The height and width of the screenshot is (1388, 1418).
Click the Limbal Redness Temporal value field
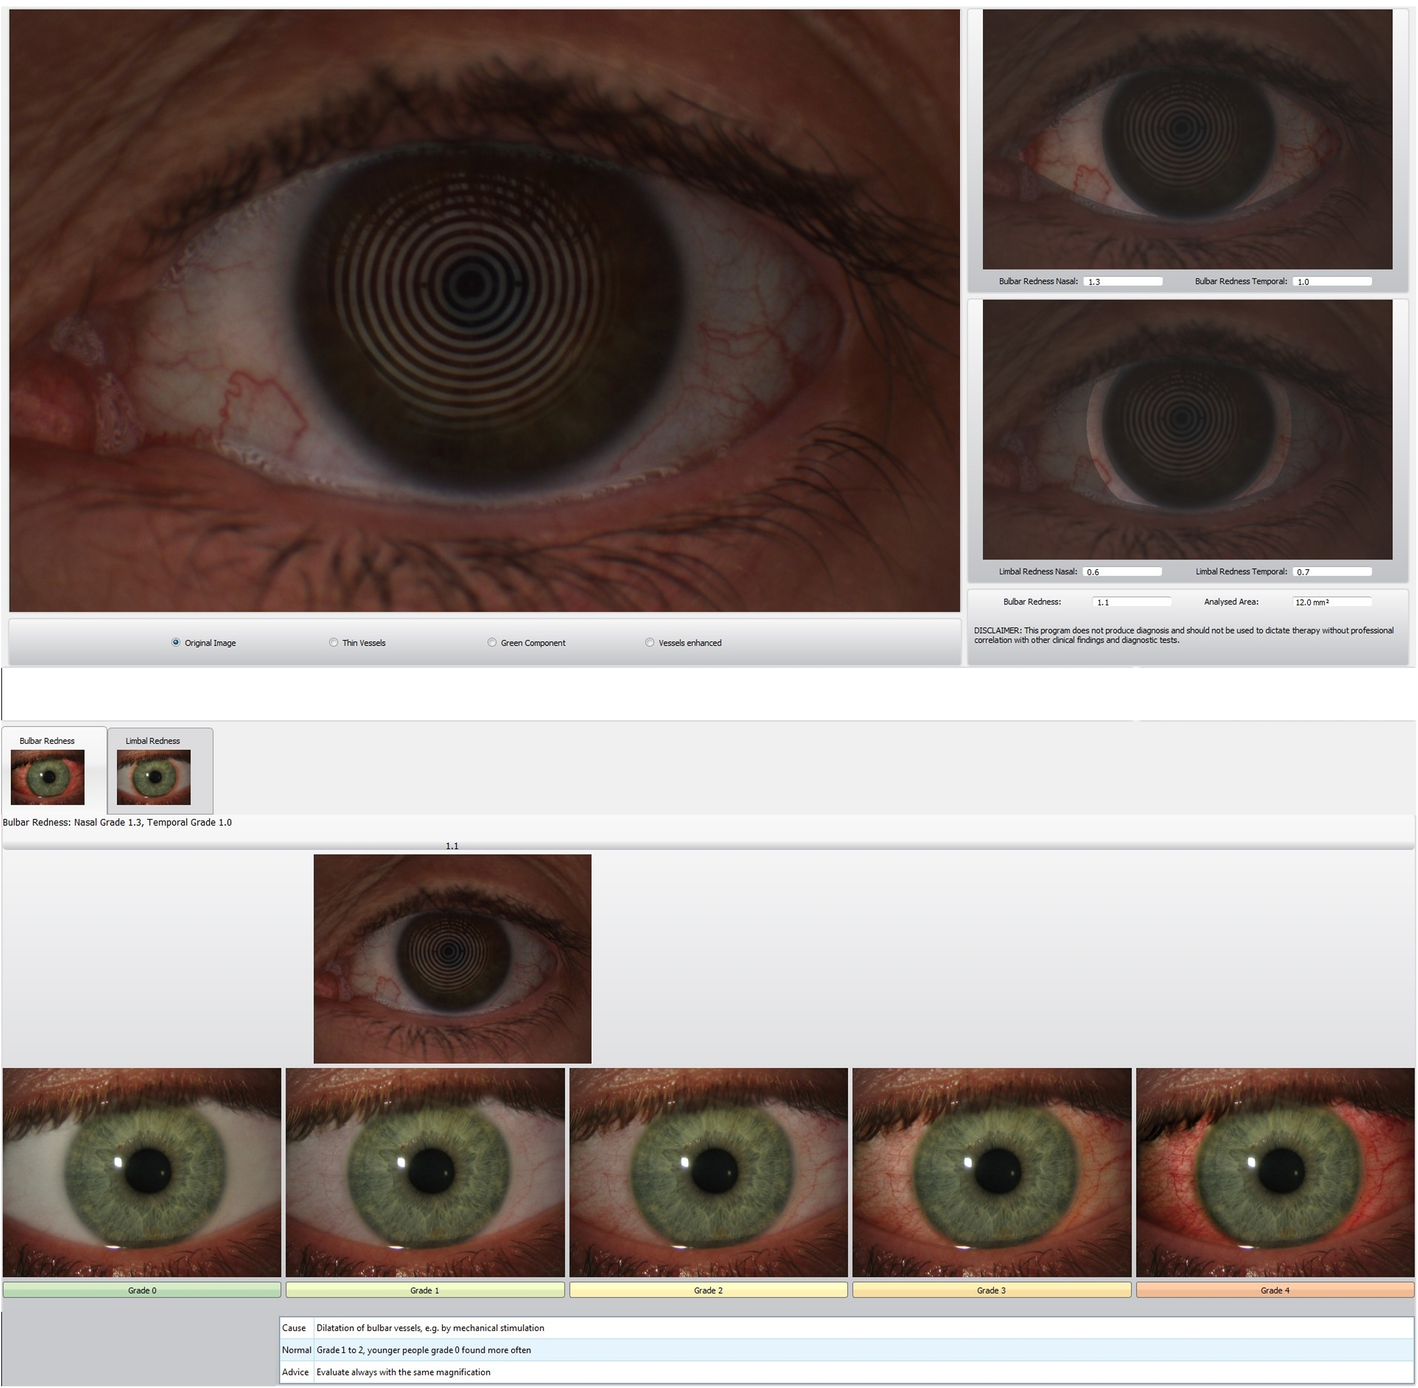(1332, 572)
